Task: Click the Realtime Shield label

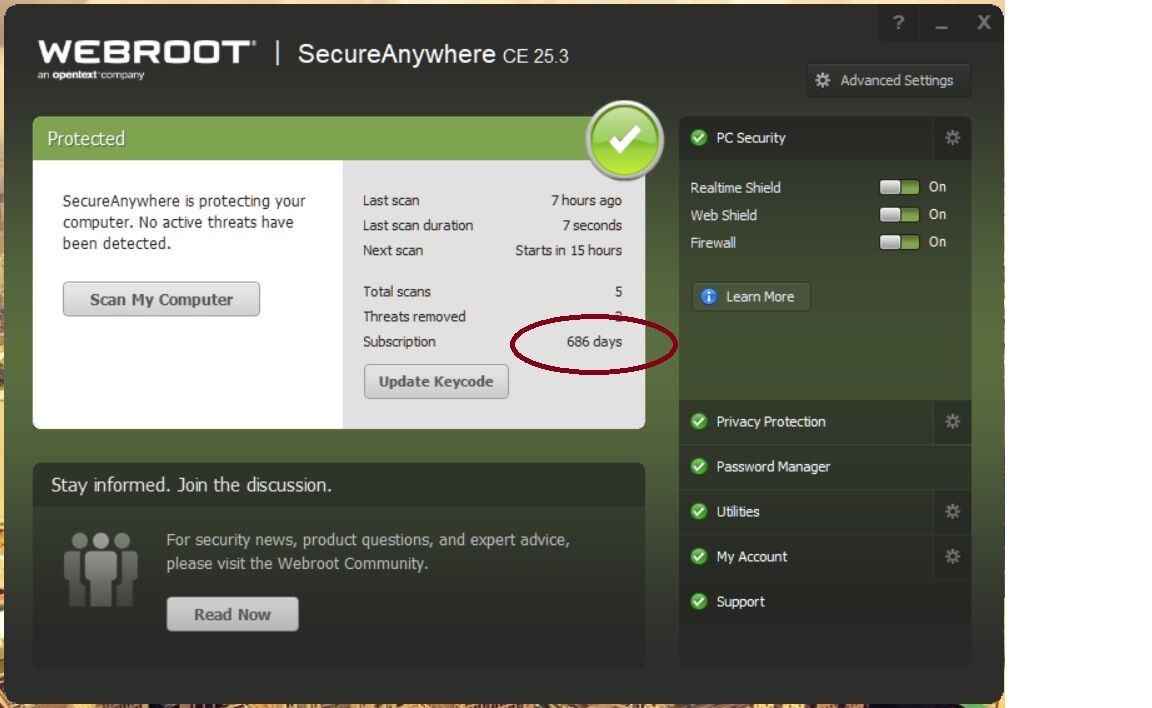Action: click(735, 187)
